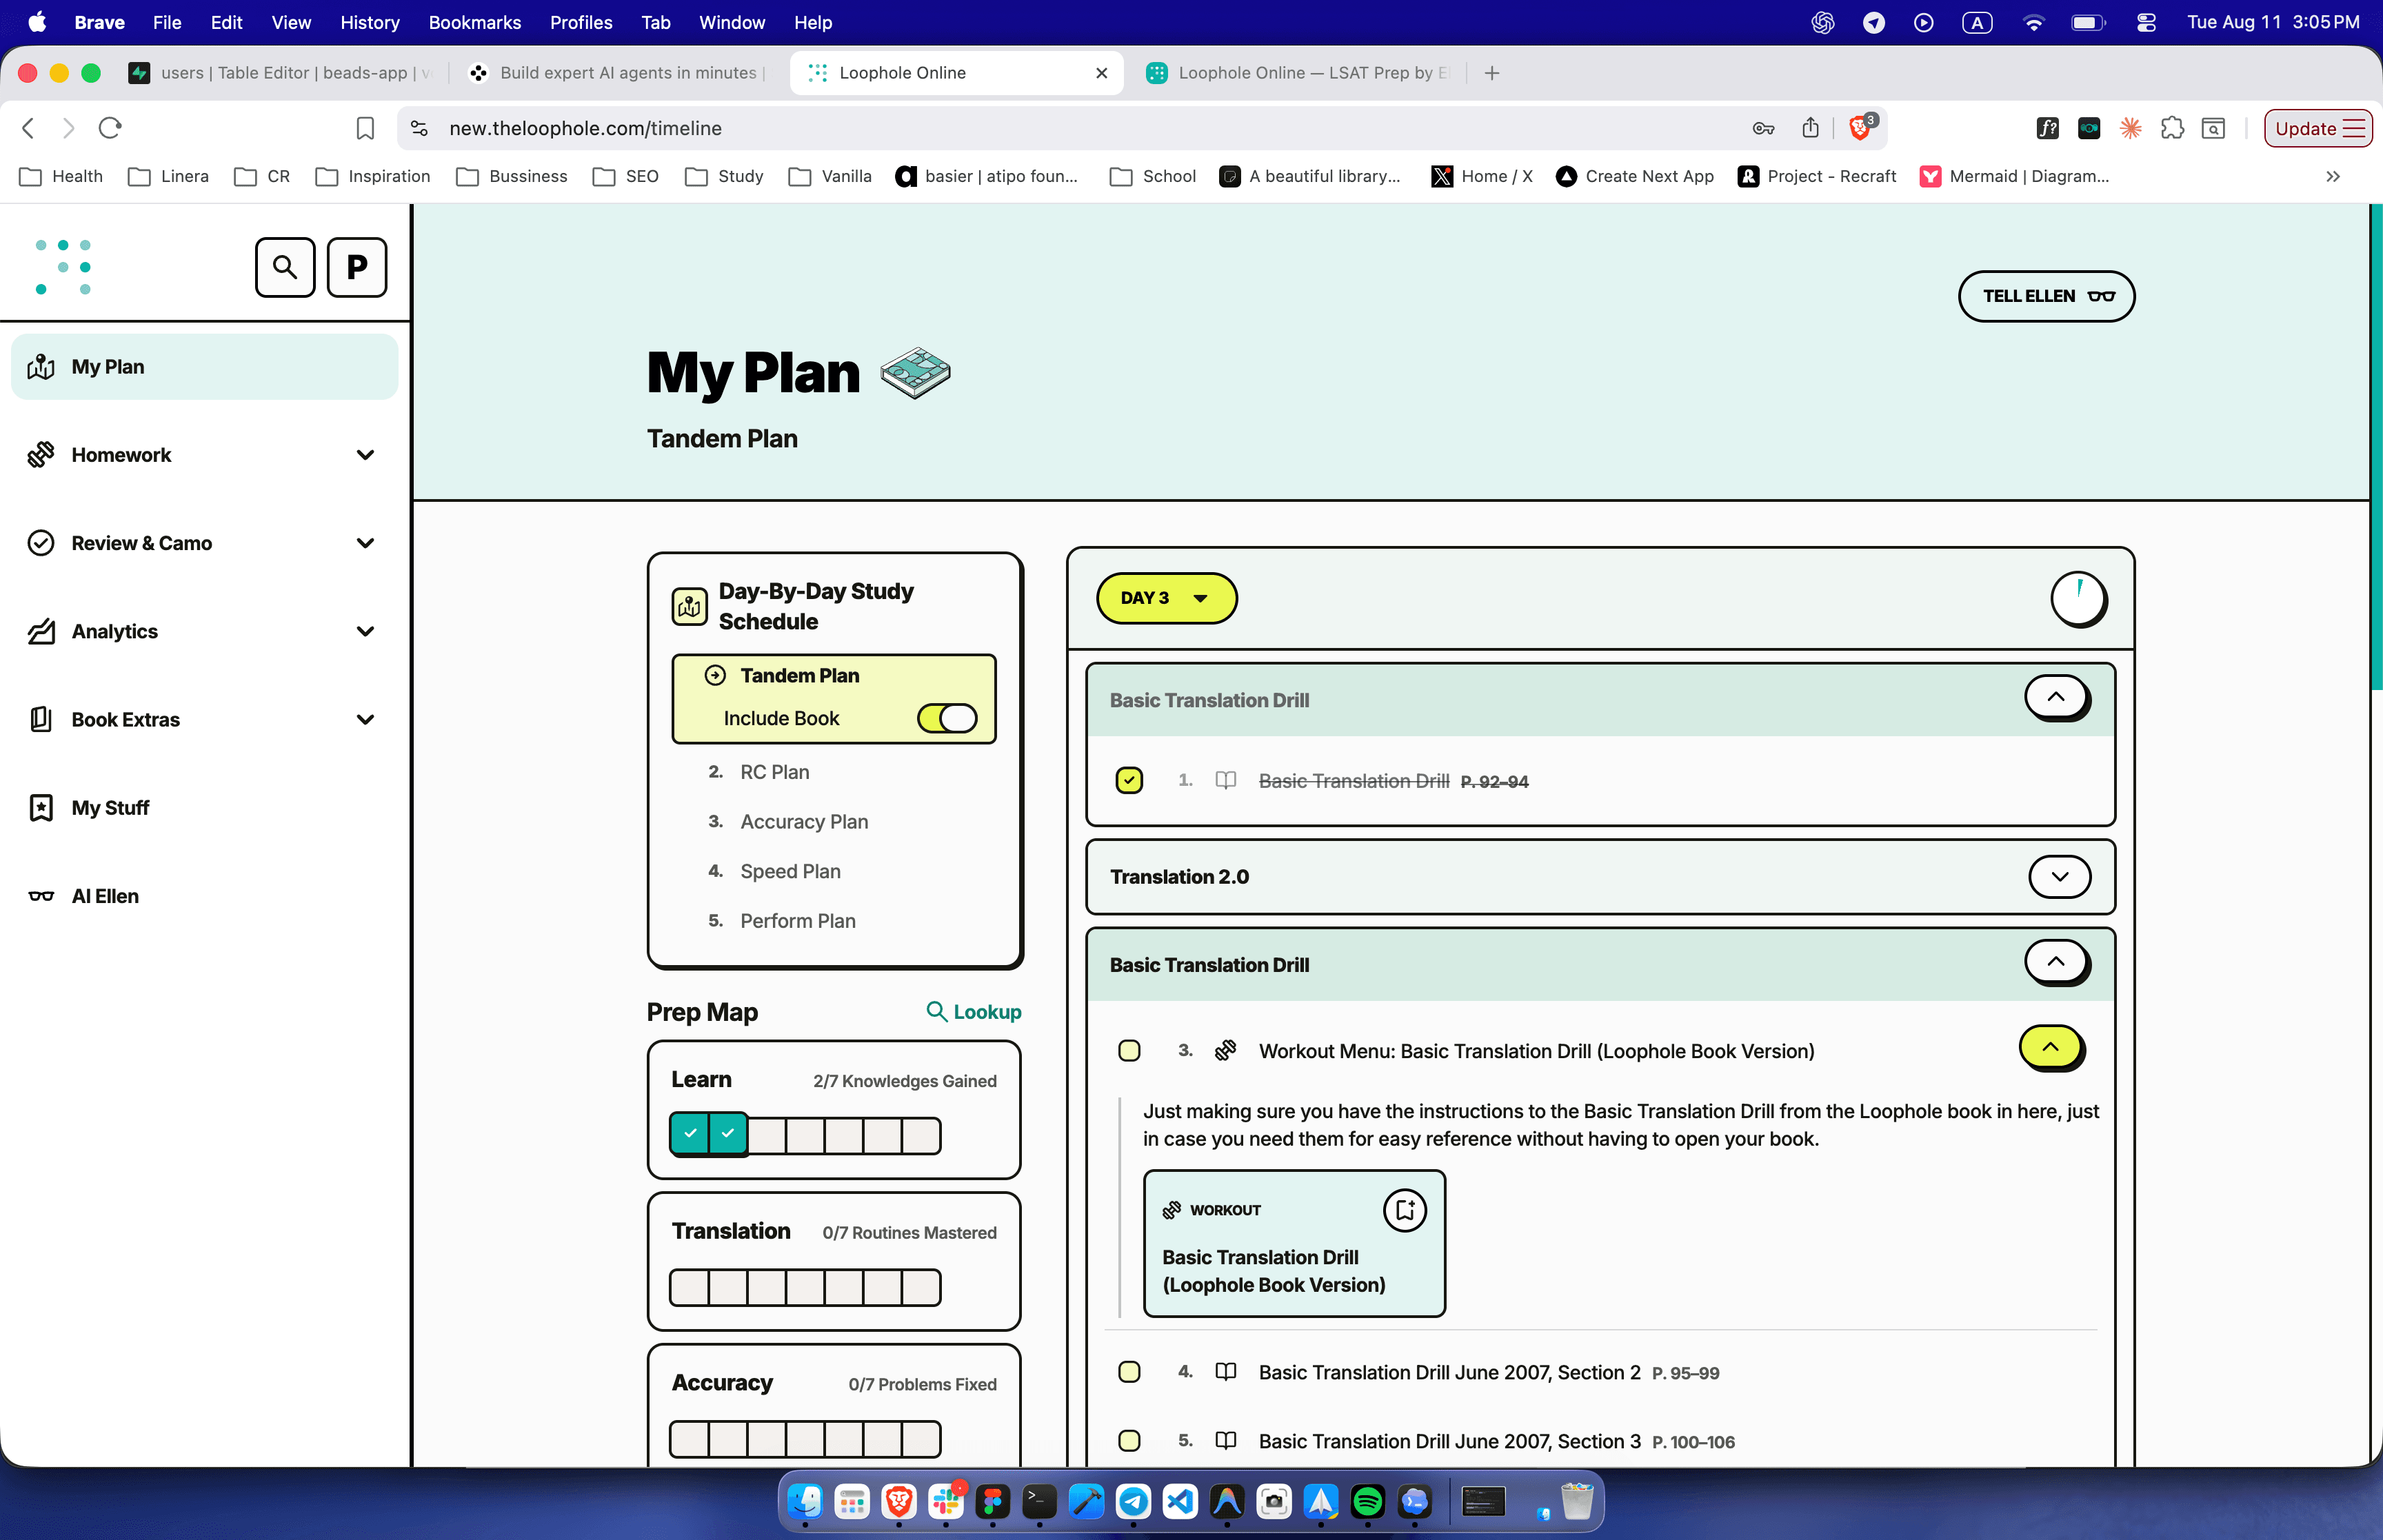Viewport: 2383px width, 1540px height.
Task: Collapse Workout Menu item with yellow chevron
Action: point(2051,1048)
